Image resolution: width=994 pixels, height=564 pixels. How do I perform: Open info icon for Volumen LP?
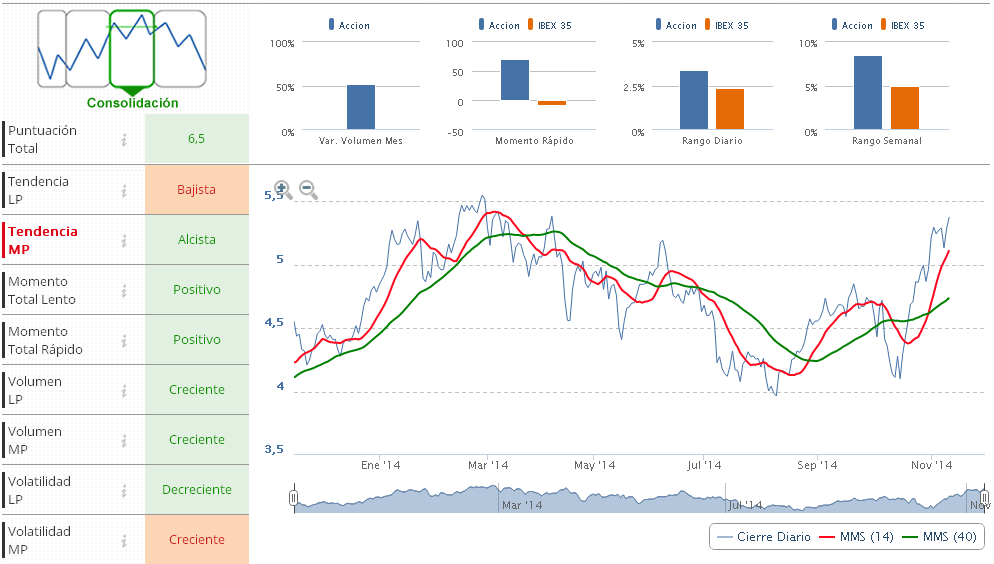pyautogui.click(x=125, y=390)
